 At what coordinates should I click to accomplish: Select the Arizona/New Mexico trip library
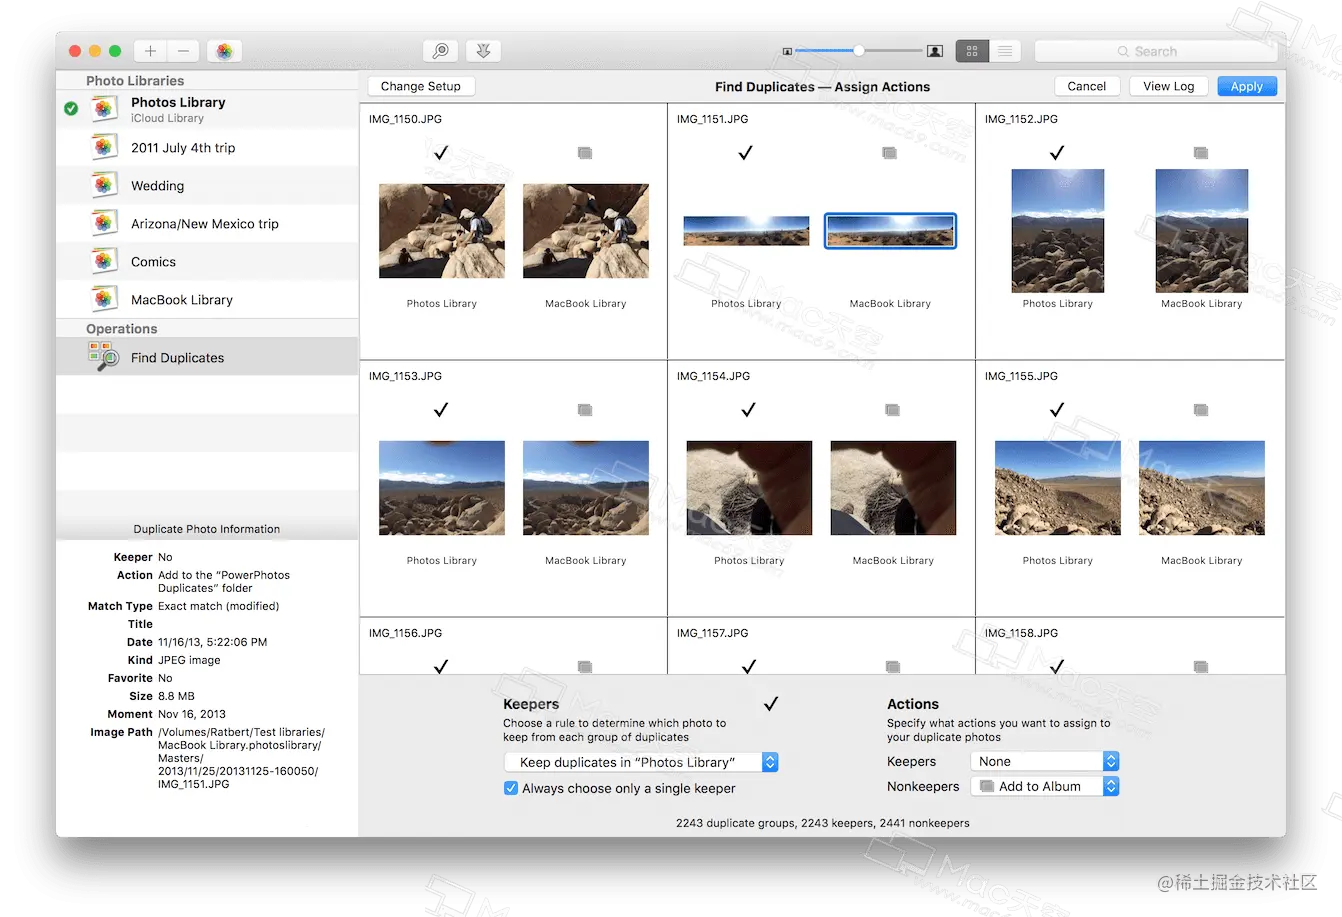(x=207, y=224)
